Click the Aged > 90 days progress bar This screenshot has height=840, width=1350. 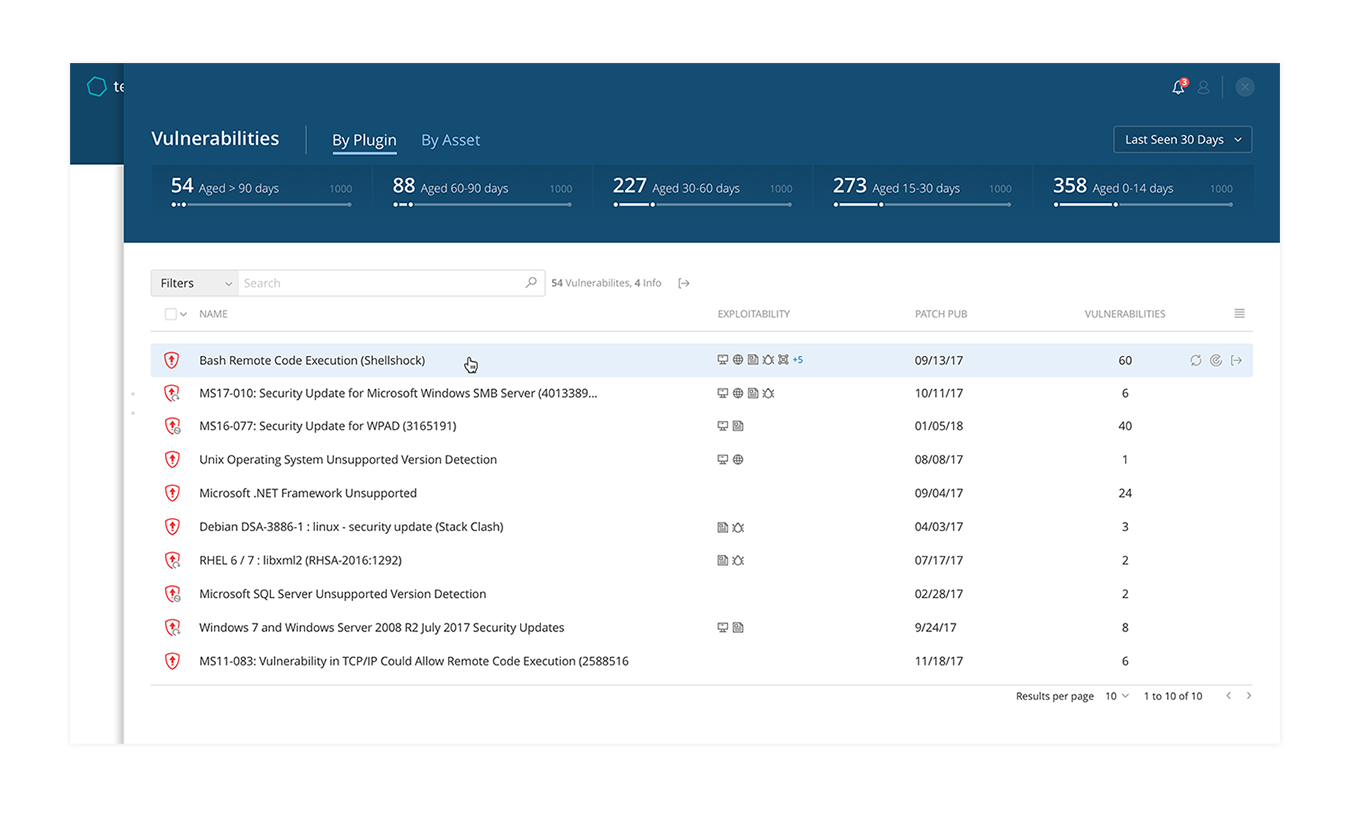[x=261, y=205]
